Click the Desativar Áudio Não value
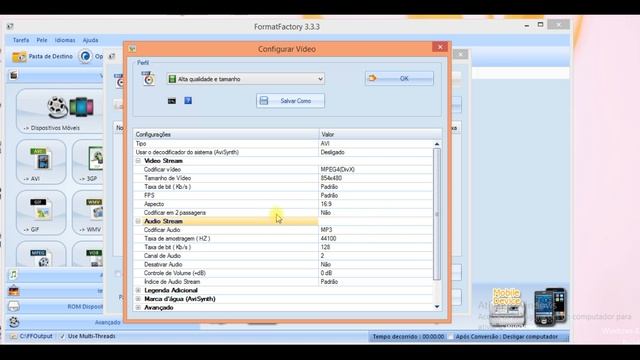Image resolution: width=640 pixels, height=360 pixels. (x=325, y=264)
